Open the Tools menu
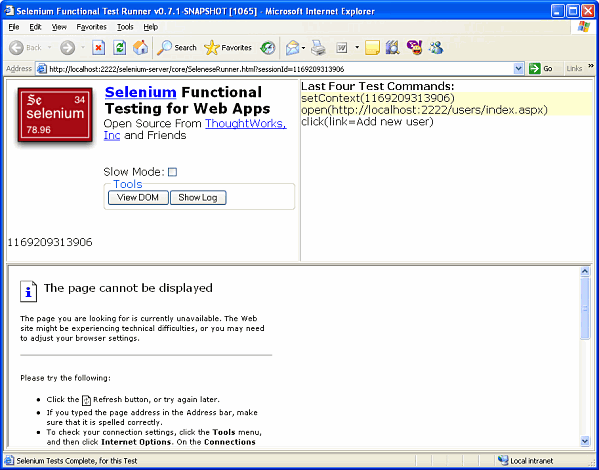Viewport: 599px width, 470px height. click(125, 27)
